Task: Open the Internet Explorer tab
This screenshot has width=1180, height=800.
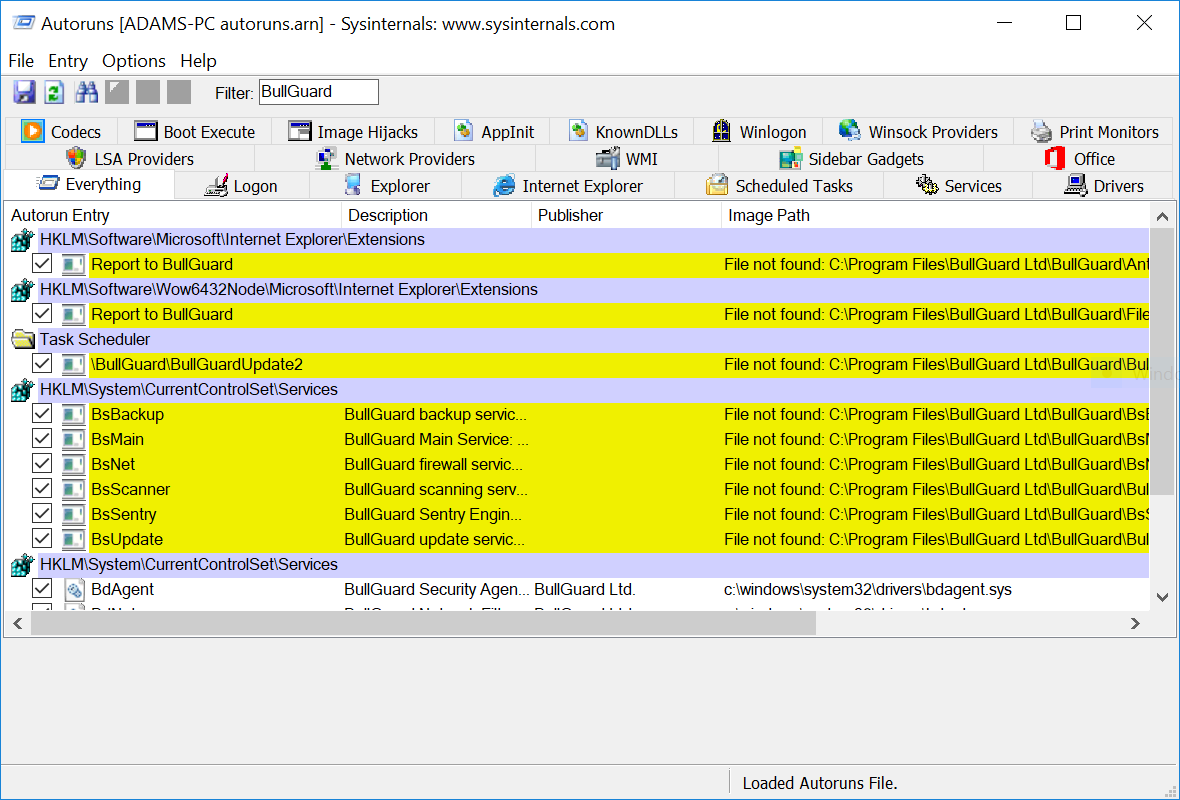Action: click(x=568, y=186)
